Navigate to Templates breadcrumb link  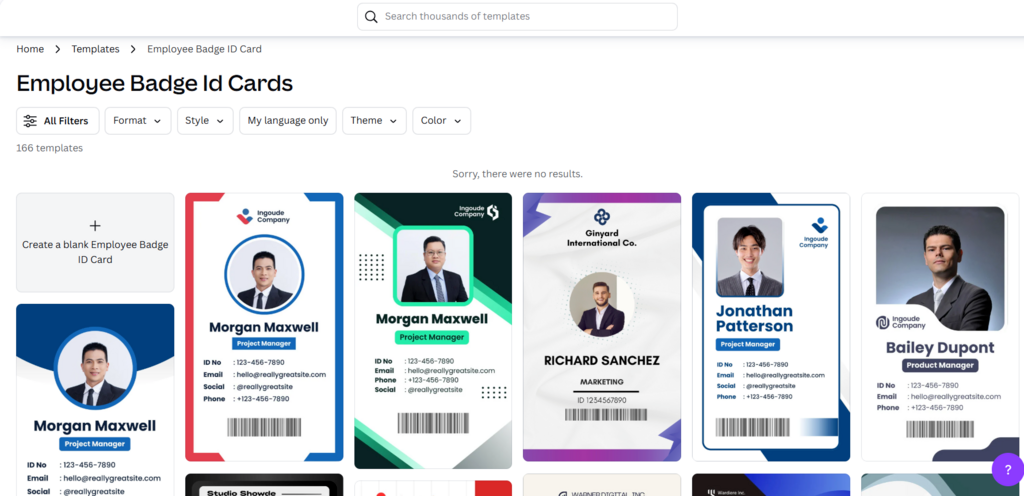pyautogui.click(x=95, y=49)
